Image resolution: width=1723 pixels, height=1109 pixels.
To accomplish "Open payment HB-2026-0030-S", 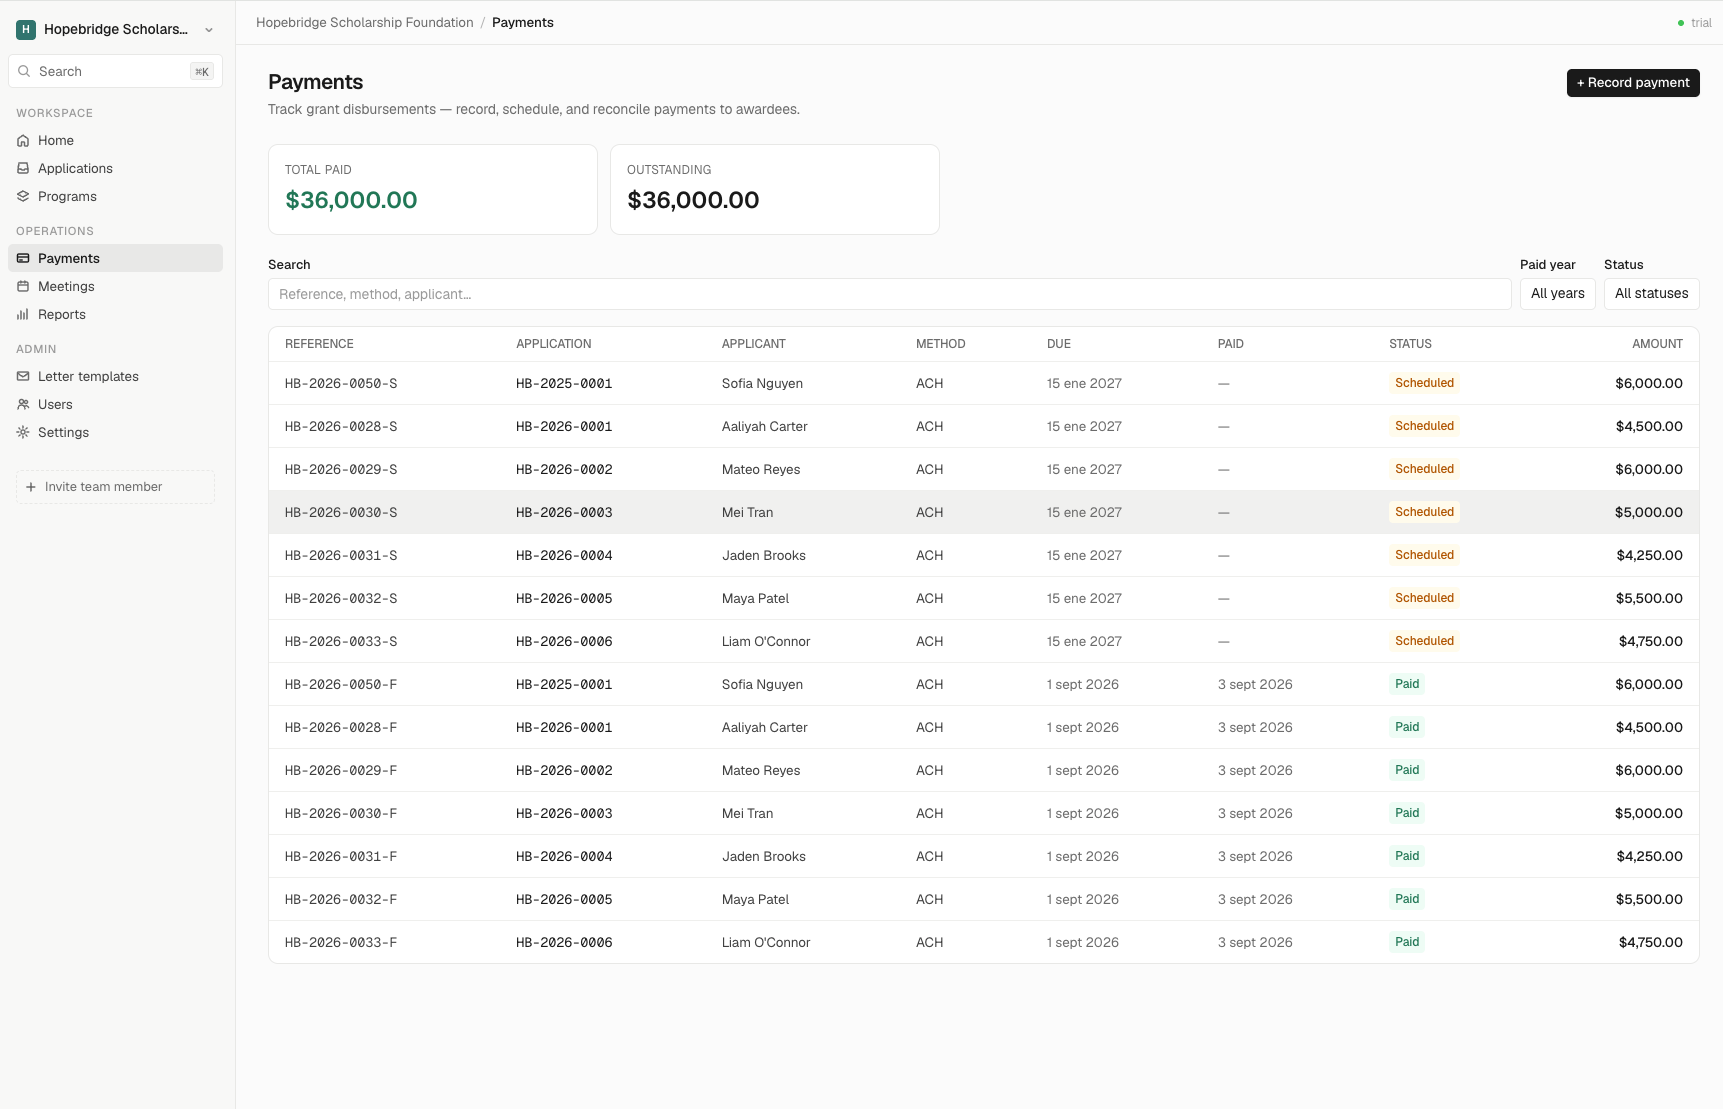I will click(x=341, y=513).
